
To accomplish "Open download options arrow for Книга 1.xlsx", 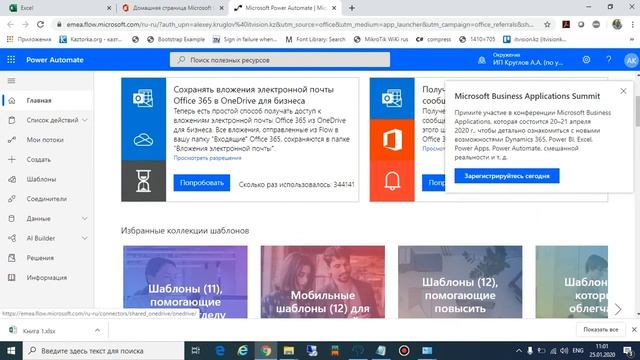I will [x=97, y=330].
